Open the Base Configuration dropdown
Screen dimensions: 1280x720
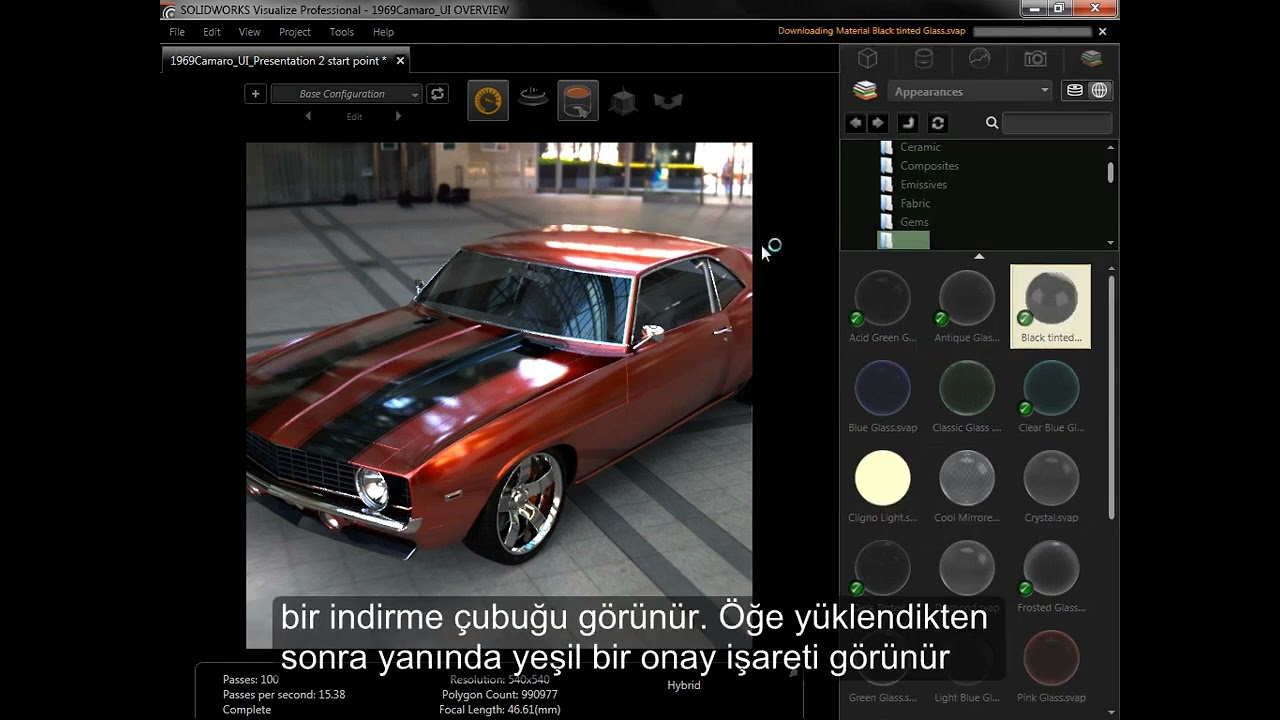[346, 94]
